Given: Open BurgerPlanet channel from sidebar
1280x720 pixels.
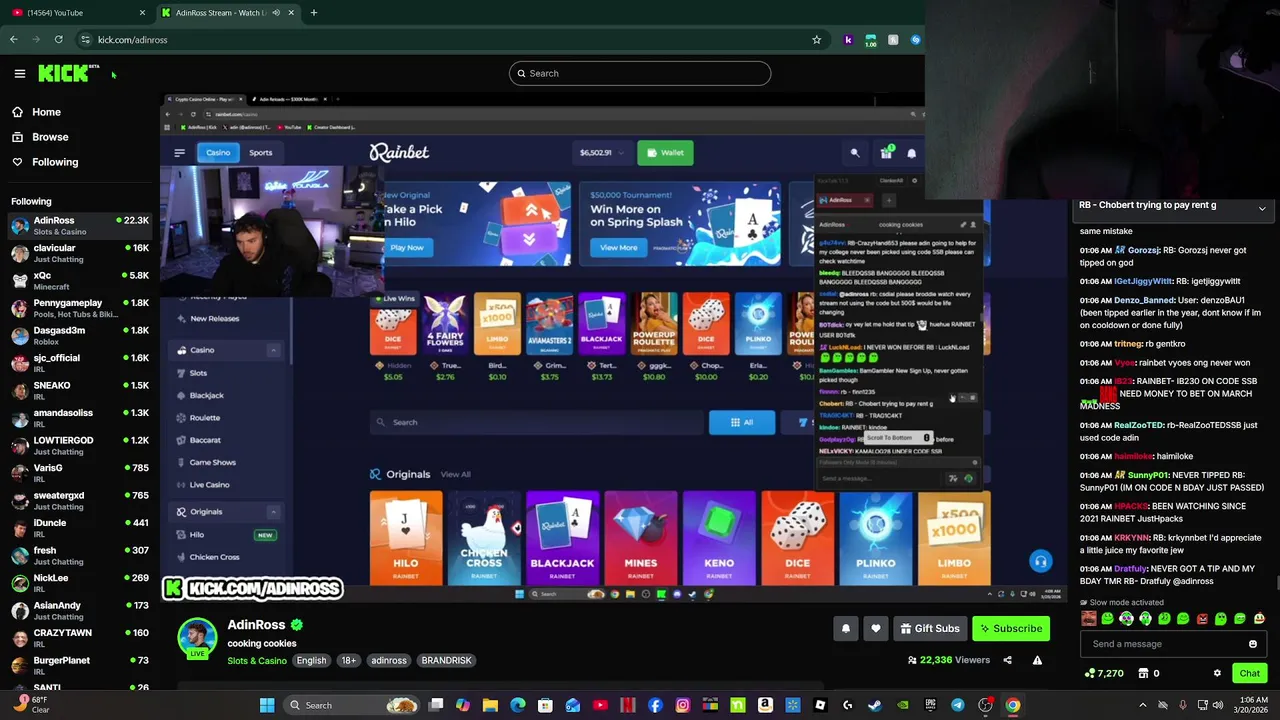Looking at the screenshot, I should [80, 666].
